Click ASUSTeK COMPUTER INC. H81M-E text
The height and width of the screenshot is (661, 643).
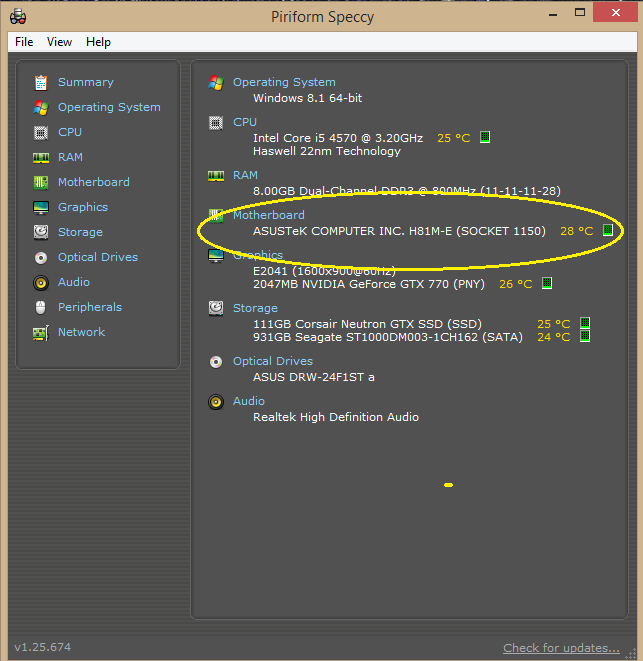399,231
